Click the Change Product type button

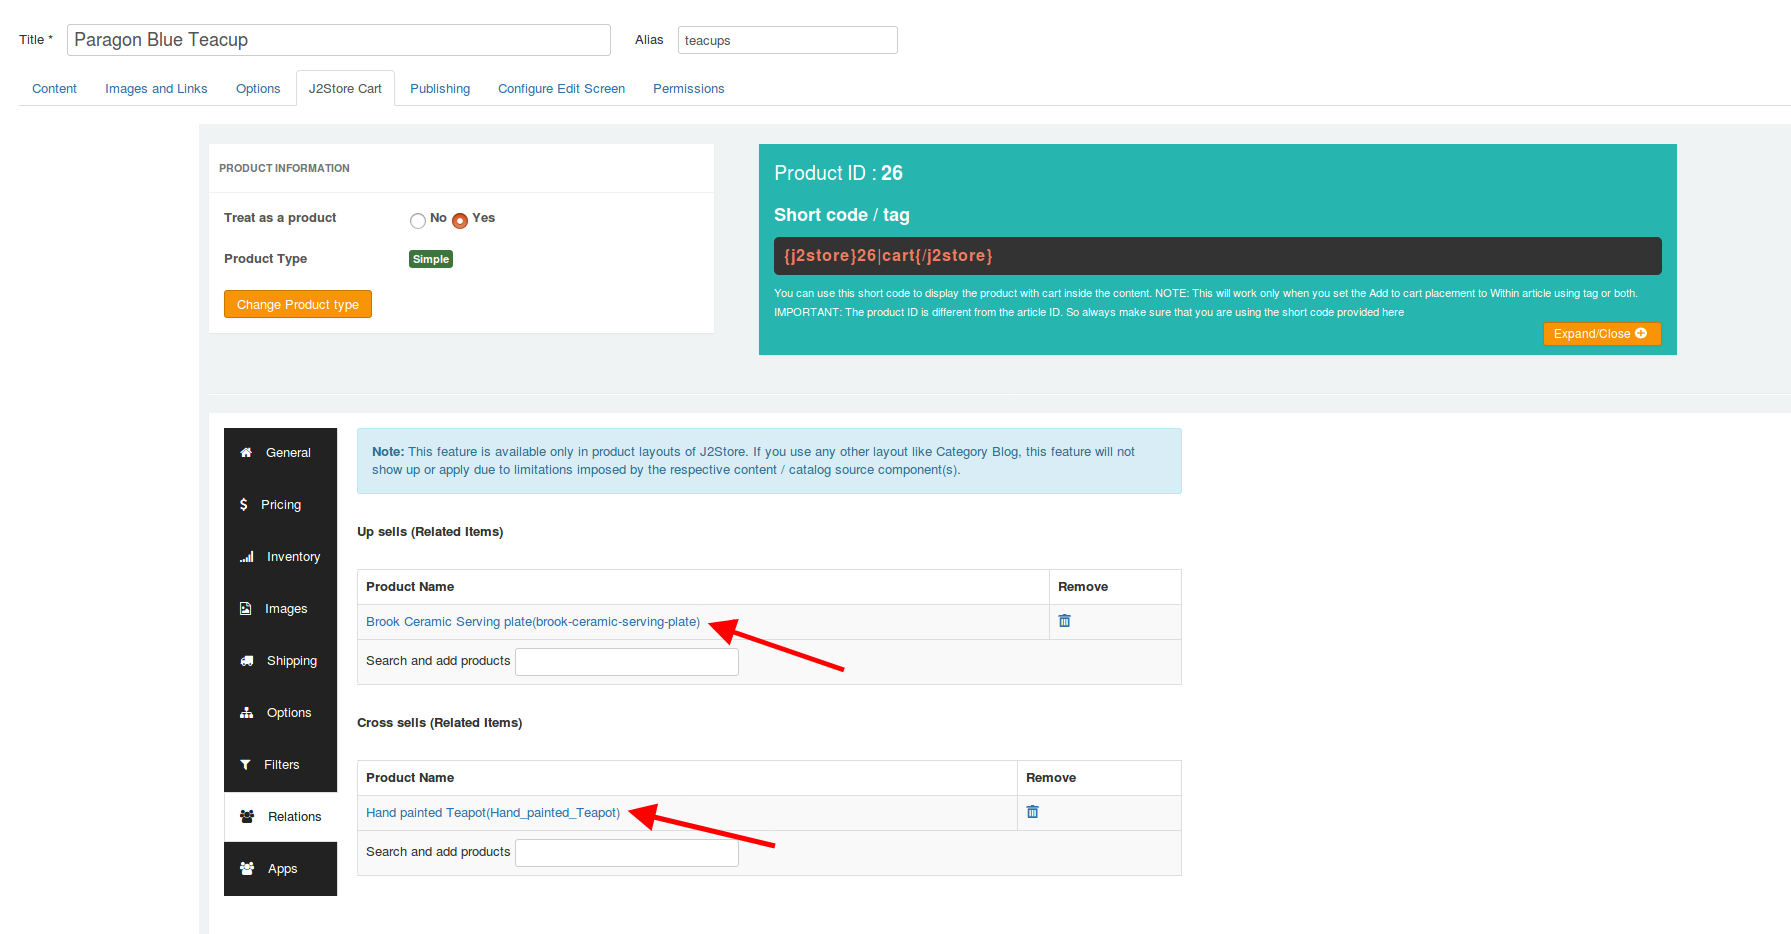coord(297,304)
